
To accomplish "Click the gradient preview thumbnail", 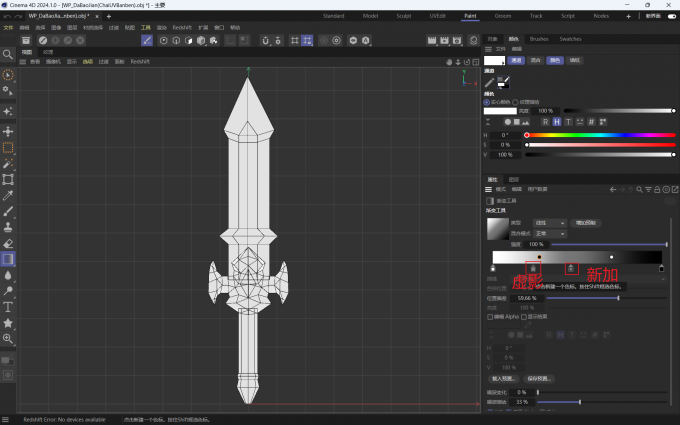I will point(497,229).
